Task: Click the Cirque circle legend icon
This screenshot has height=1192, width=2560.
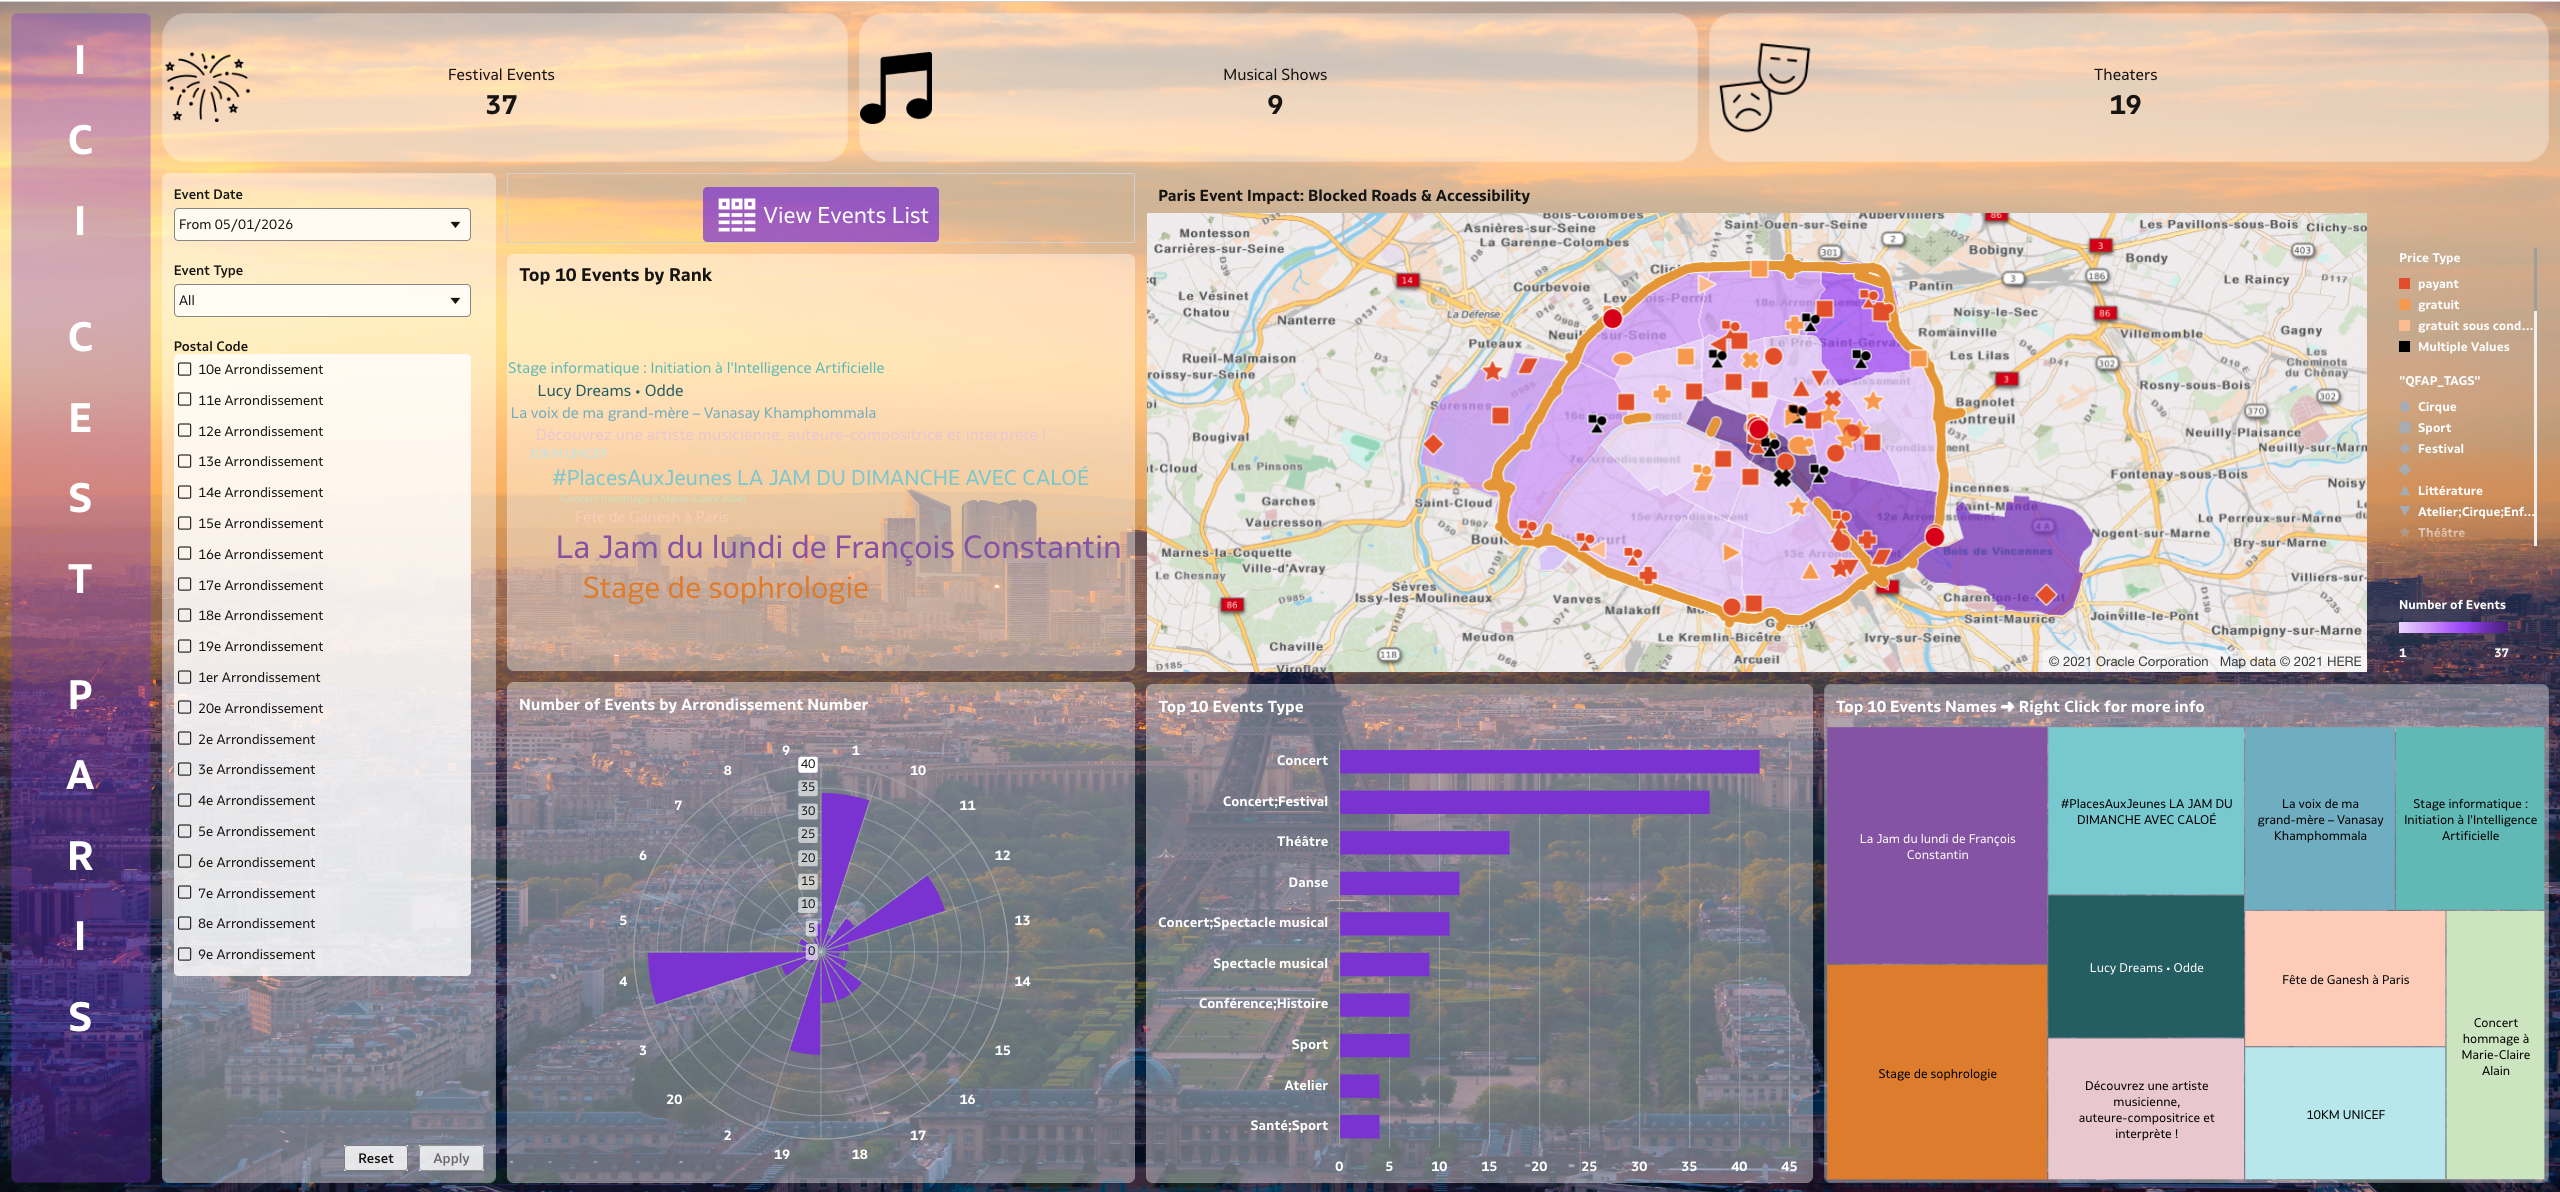Action: pos(2405,407)
